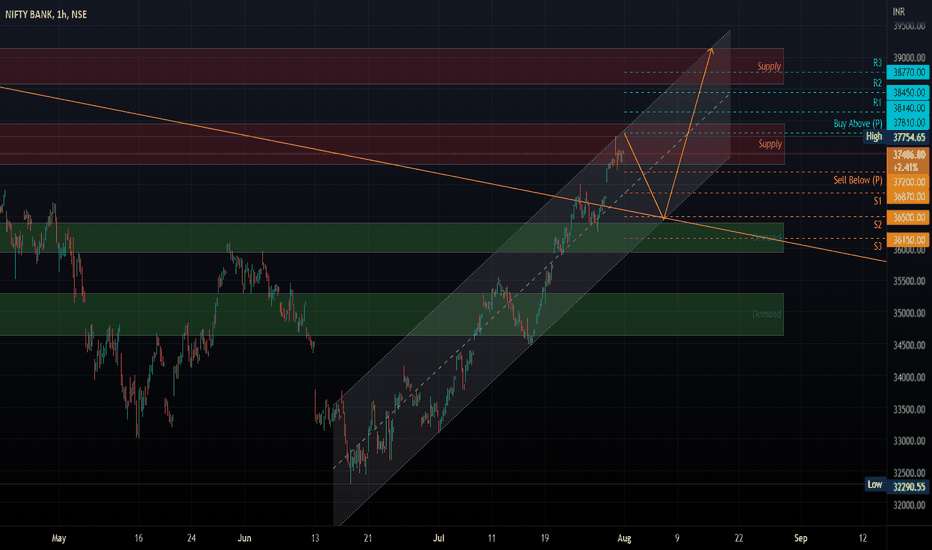The image size is (932, 550).
Task: Click the Aug label on time axis
Action: [x=624, y=538]
